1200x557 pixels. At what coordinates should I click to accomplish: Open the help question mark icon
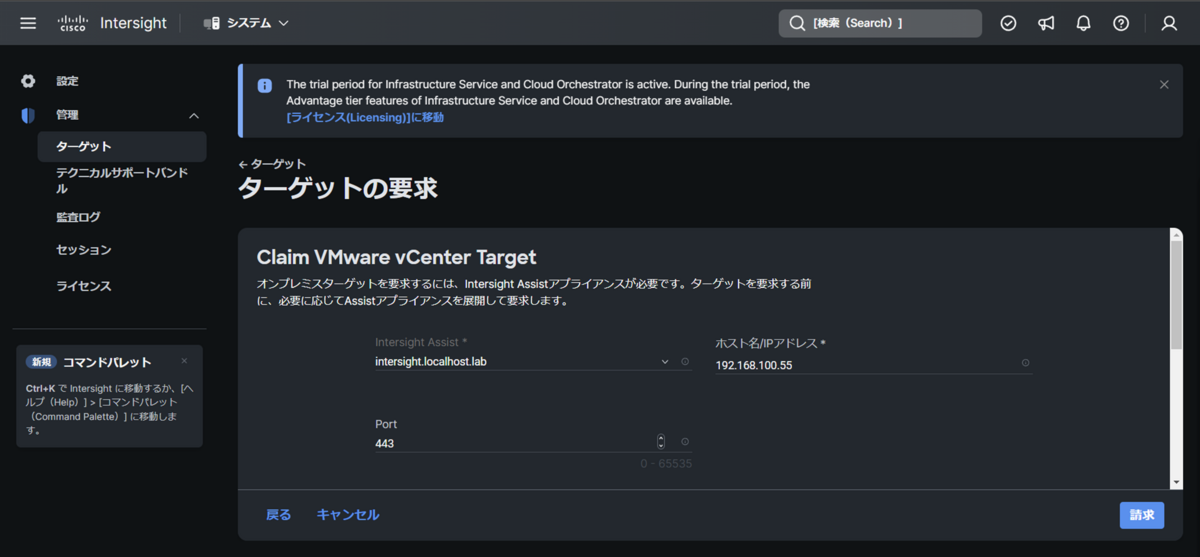pyautogui.click(x=1121, y=23)
